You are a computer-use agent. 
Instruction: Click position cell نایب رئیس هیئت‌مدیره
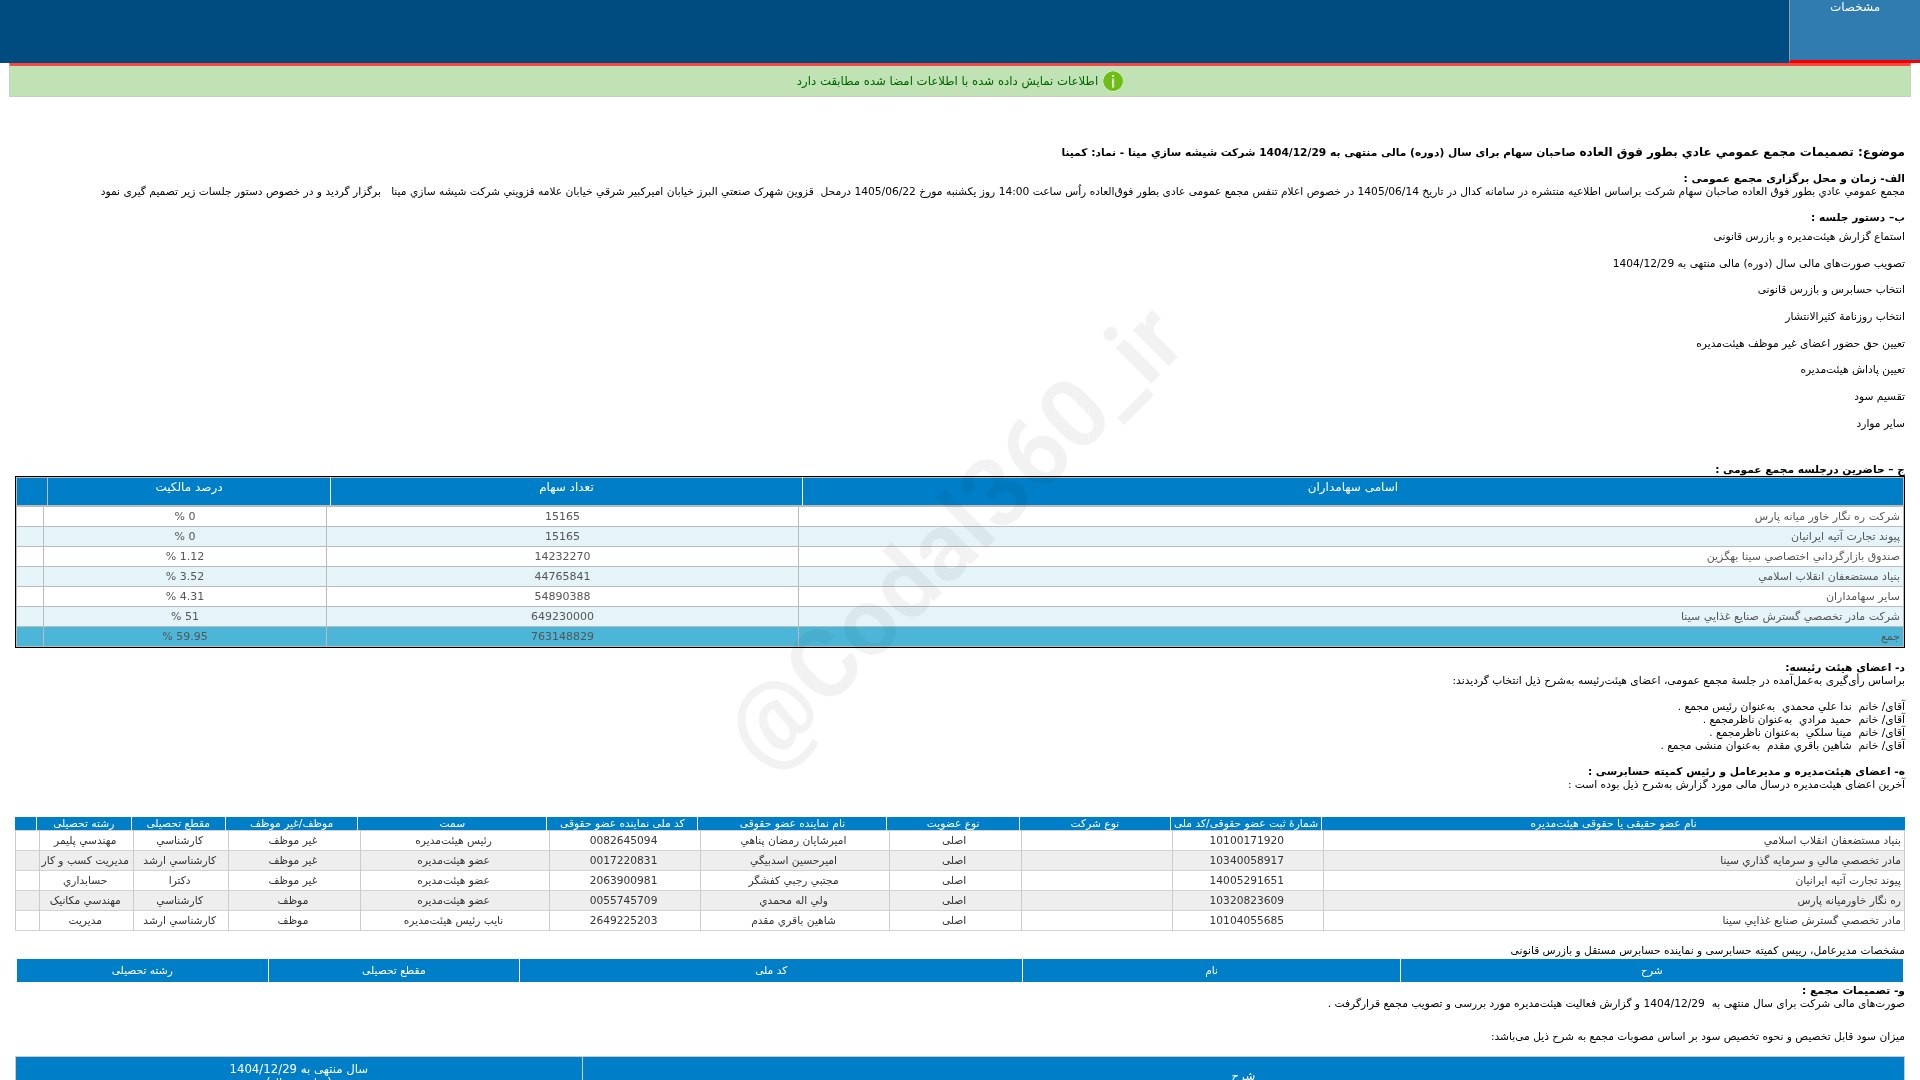453,921
